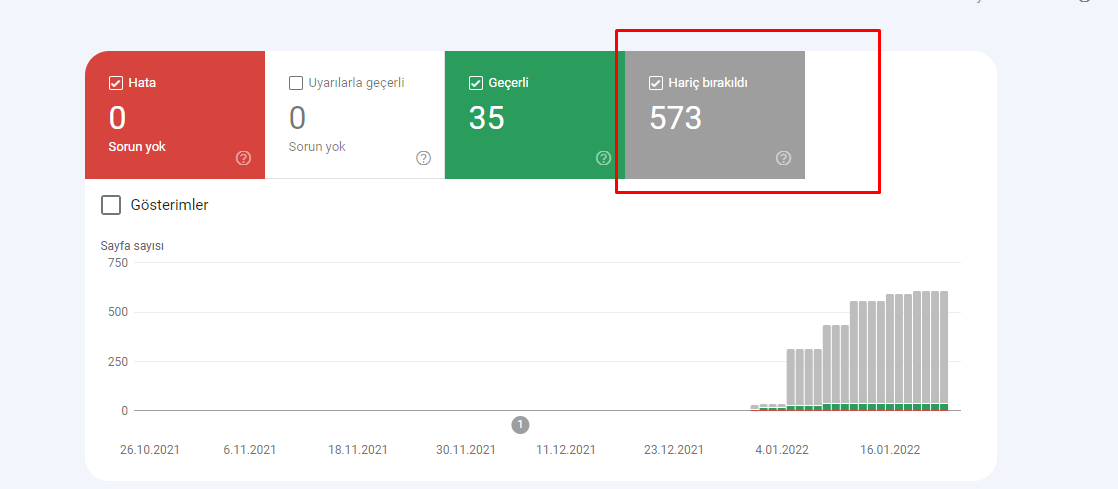This screenshot has height=489, width=1118.
Task: Check the Gösterimler checkbox
Action: coord(111,205)
